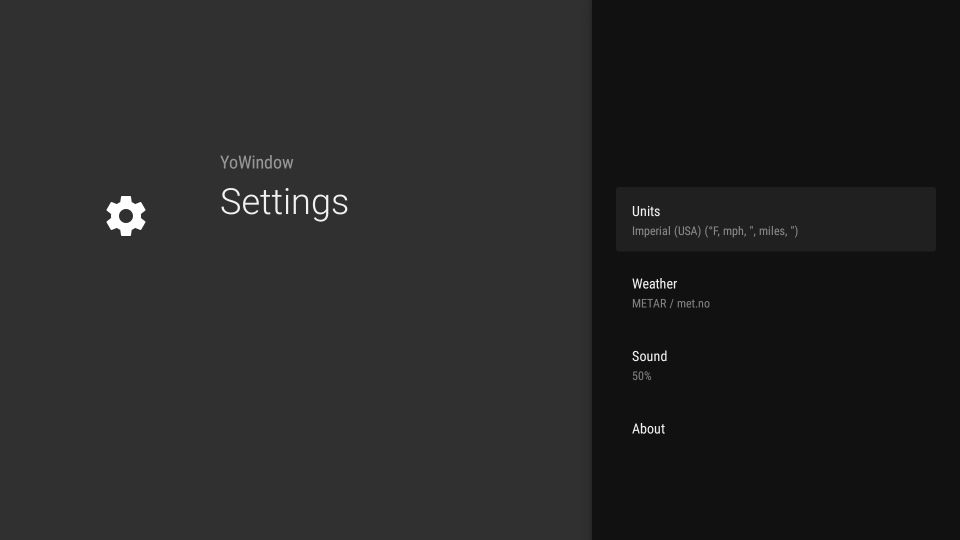This screenshot has height=540, width=960.
Task: Open the About entry
Action: click(776, 429)
